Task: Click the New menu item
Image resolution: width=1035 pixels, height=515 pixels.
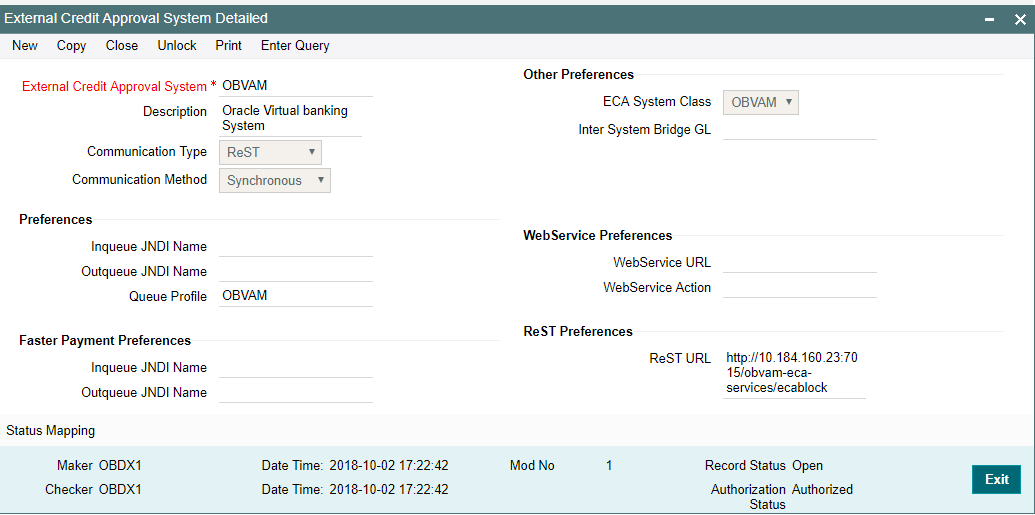Action: 25,46
